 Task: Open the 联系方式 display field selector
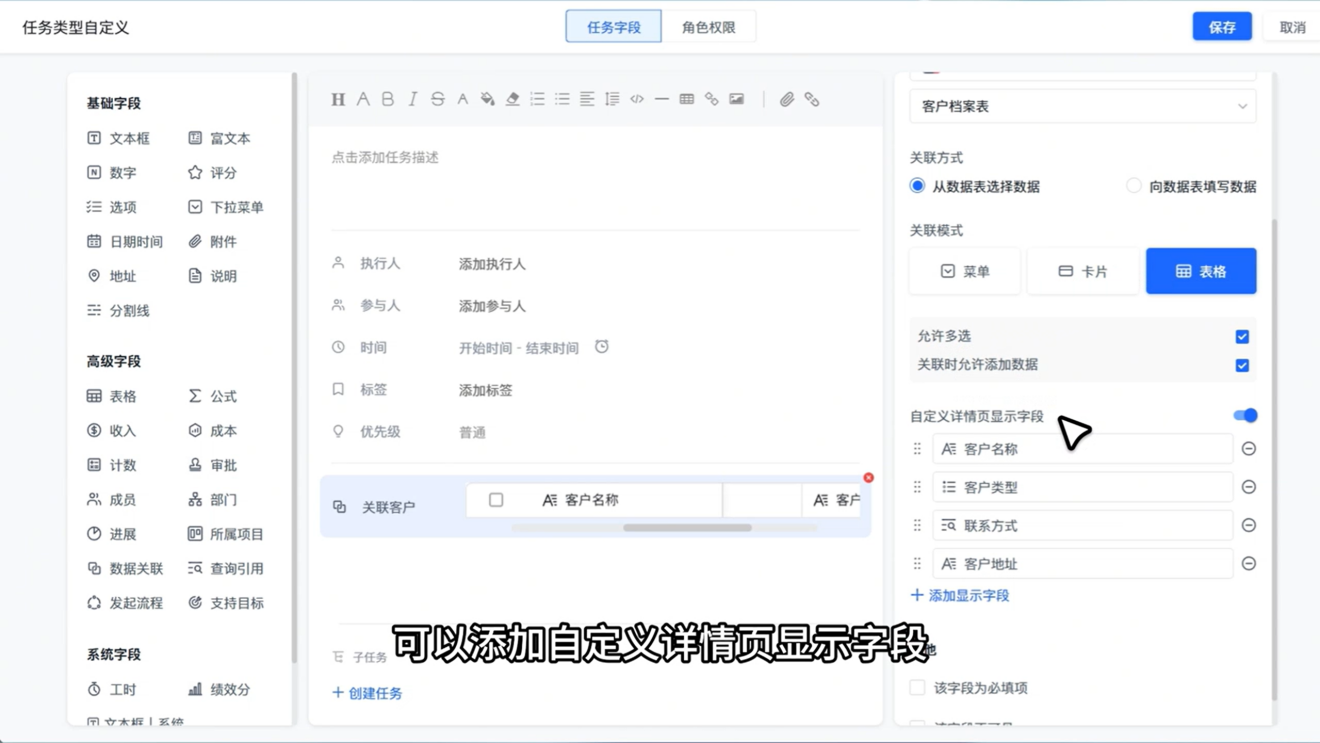pyautogui.click(x=1083, y=525)
